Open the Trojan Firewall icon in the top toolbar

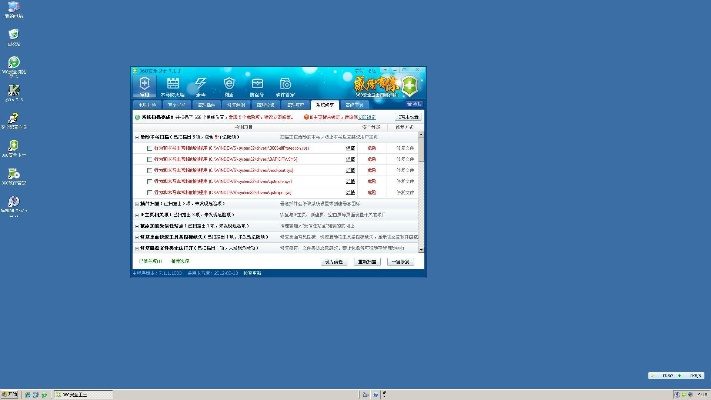point(172,85)
